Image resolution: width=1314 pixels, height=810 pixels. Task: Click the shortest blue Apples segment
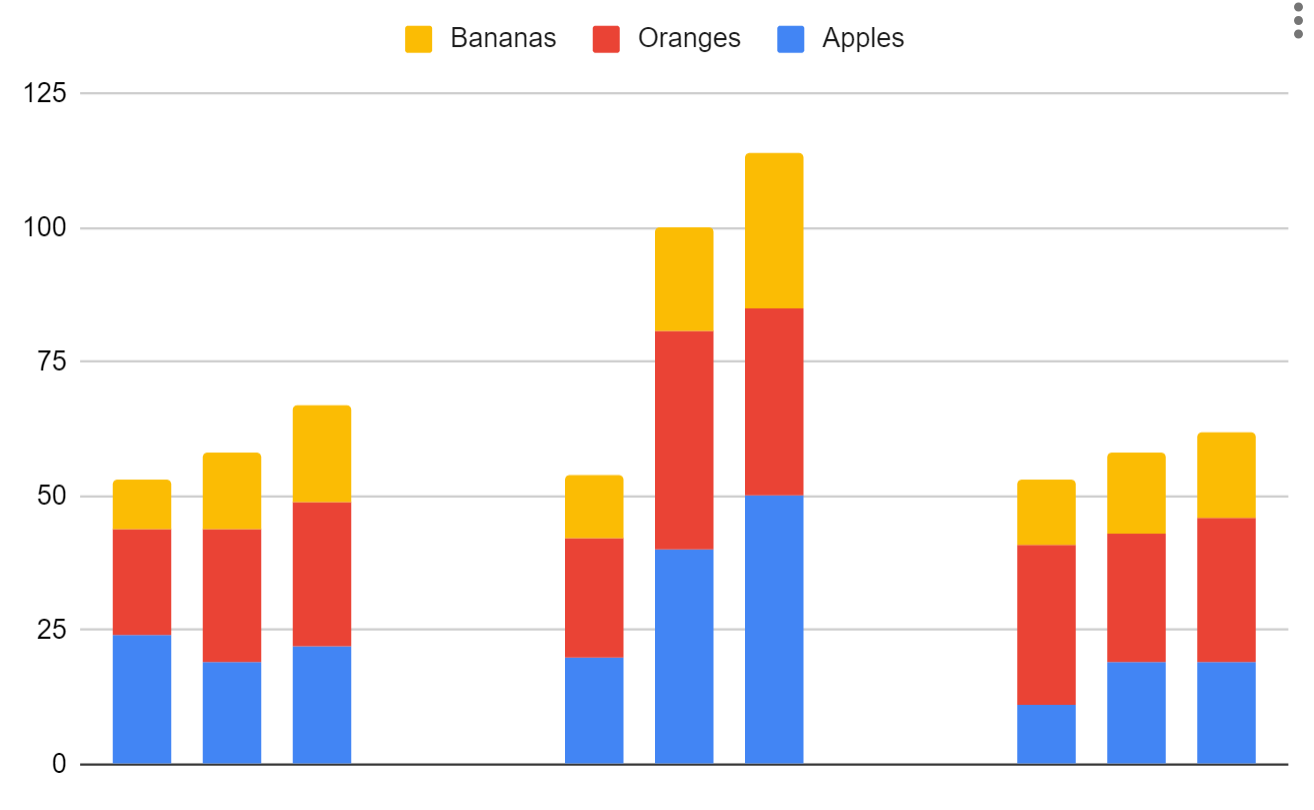[1046, 734]
